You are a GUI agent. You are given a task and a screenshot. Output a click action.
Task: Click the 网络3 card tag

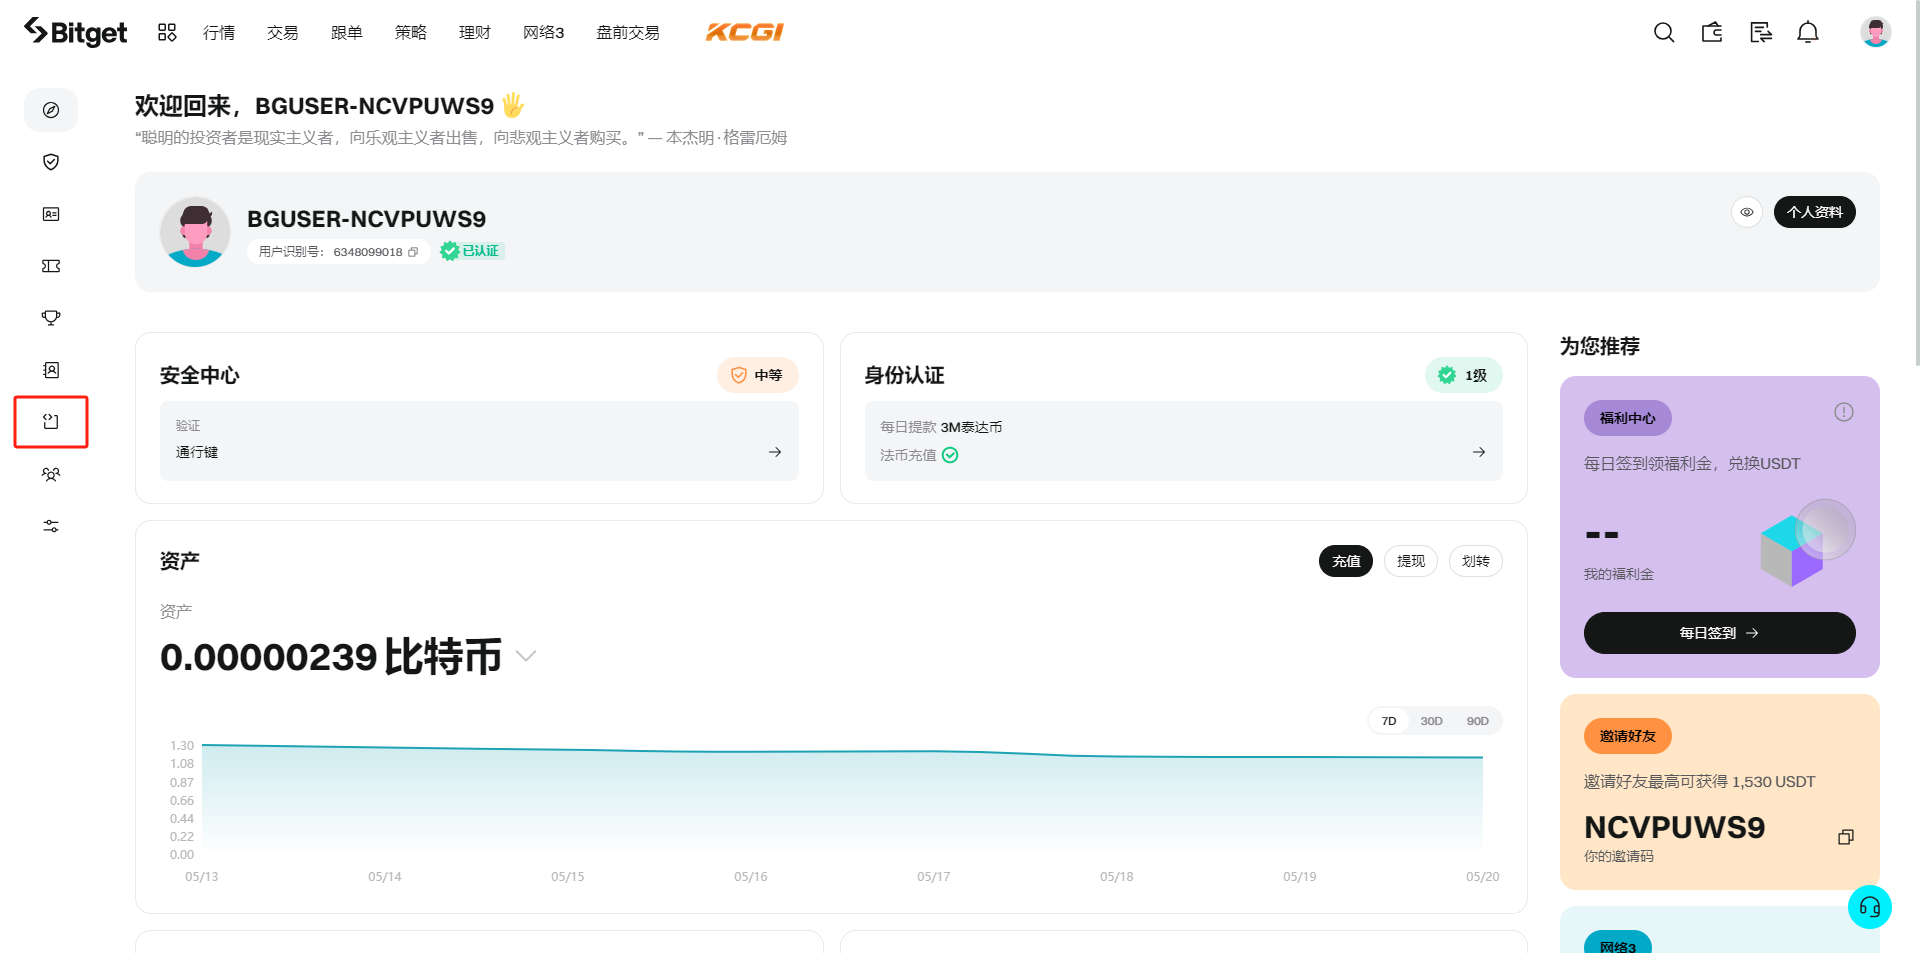click(x=1617, y=942)
